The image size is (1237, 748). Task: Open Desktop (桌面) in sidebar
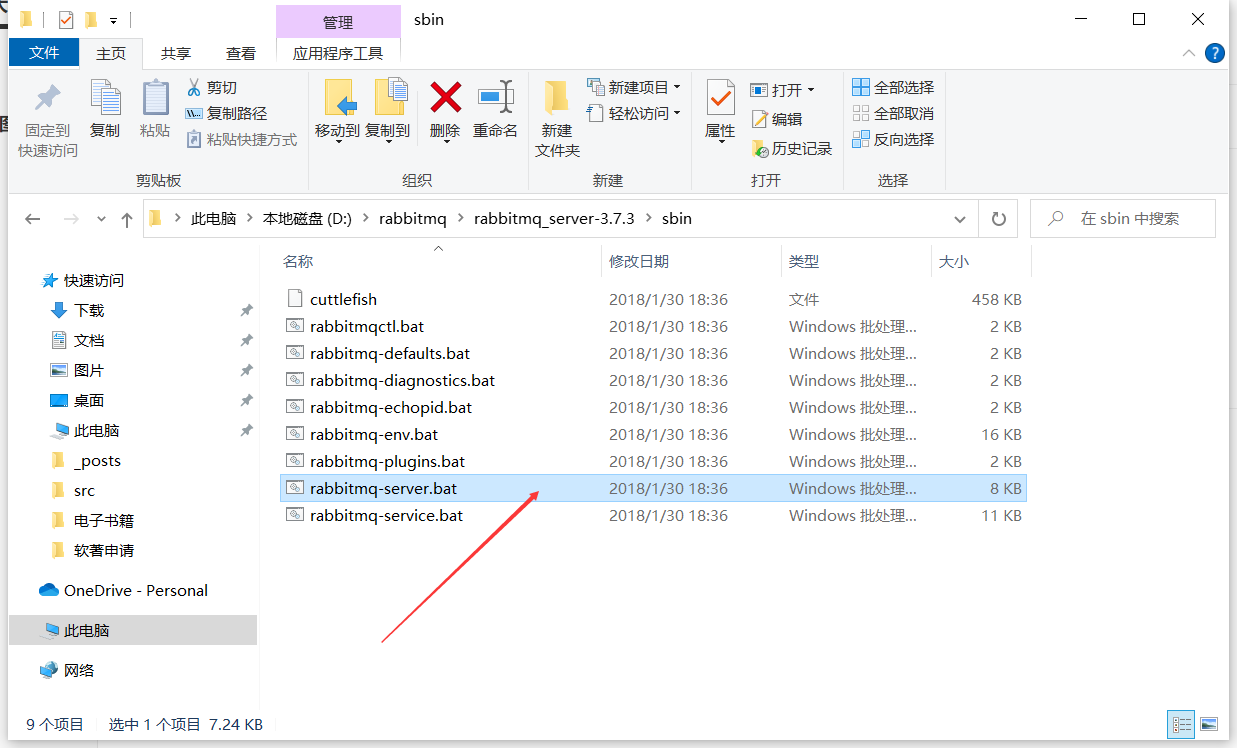[89, 401]
